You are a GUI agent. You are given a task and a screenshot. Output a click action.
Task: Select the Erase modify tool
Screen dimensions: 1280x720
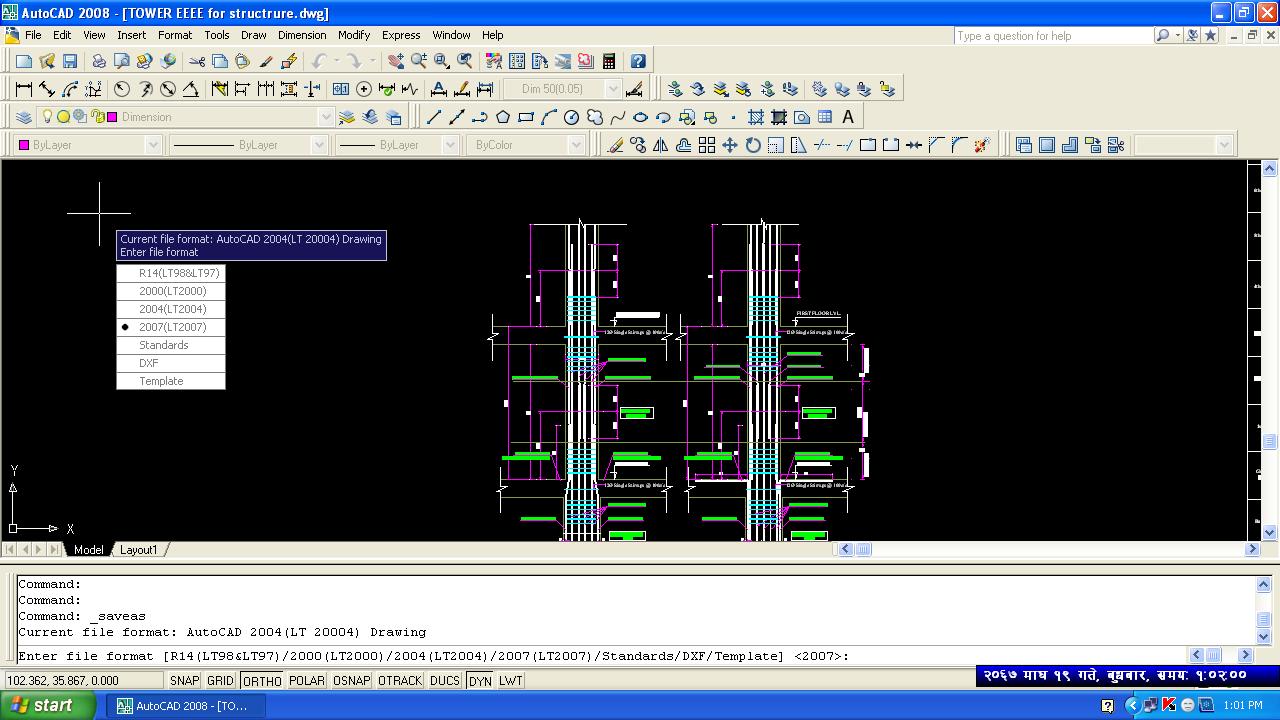click(615, 145)
